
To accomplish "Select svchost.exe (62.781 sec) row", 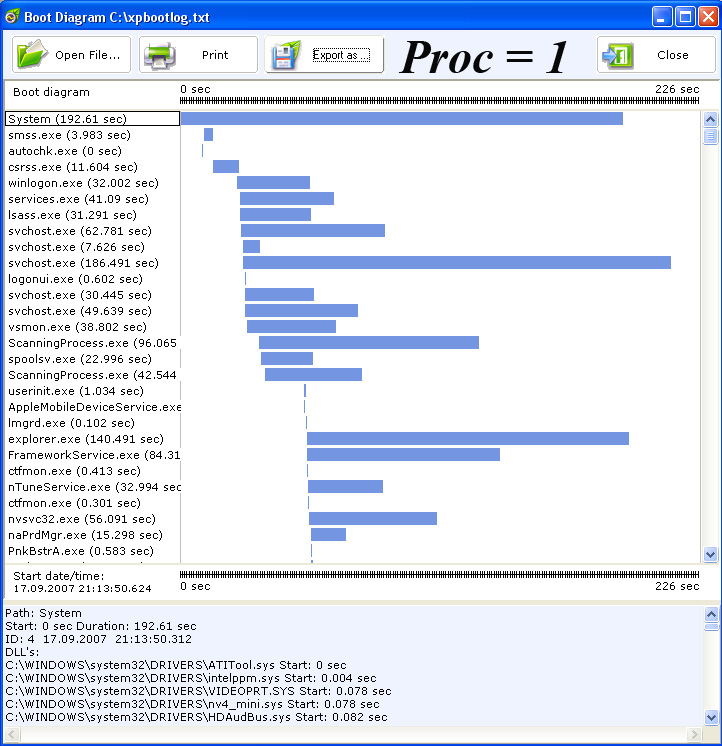I will 92,231.
